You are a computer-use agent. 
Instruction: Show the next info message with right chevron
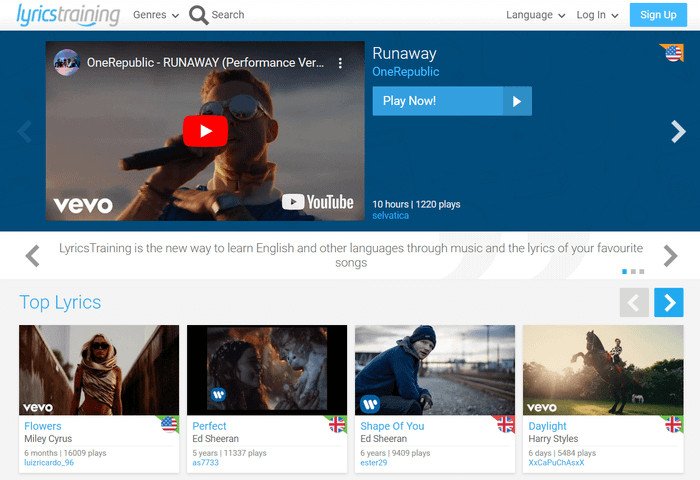coord(671,256)
